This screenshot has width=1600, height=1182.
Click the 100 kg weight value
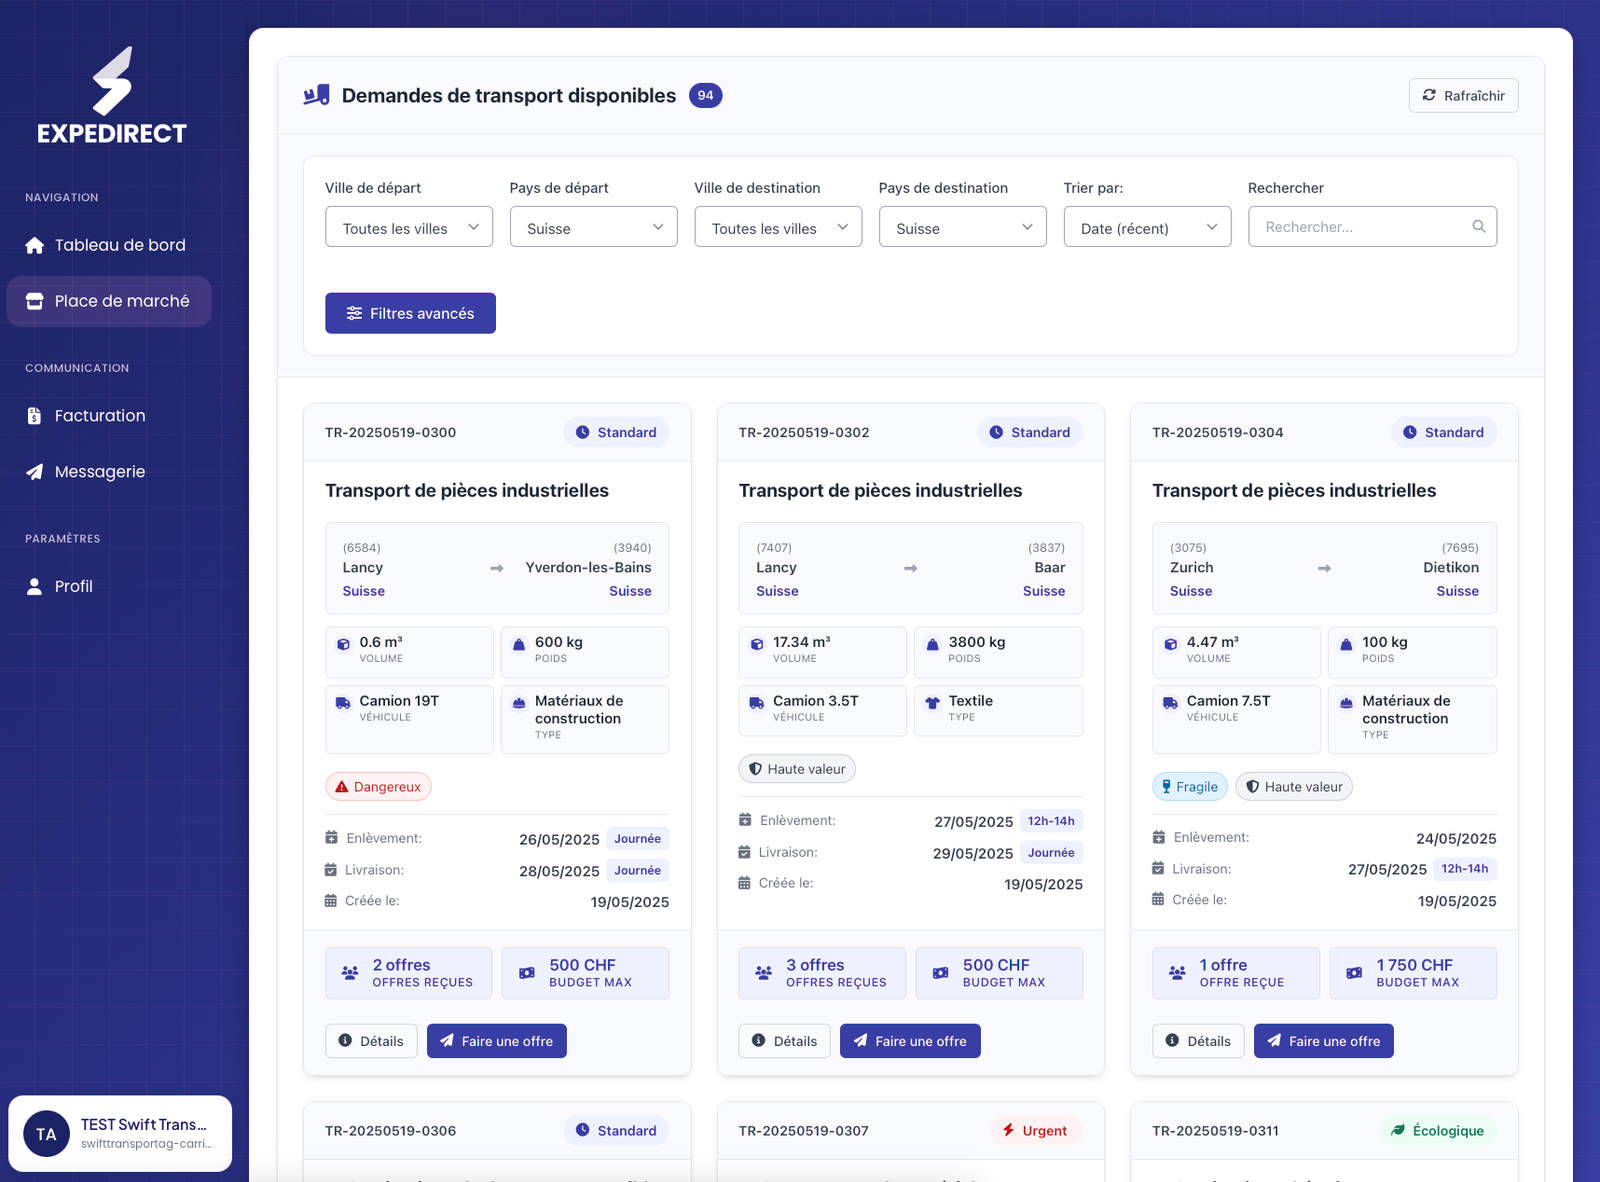(x=1385, y=642)
